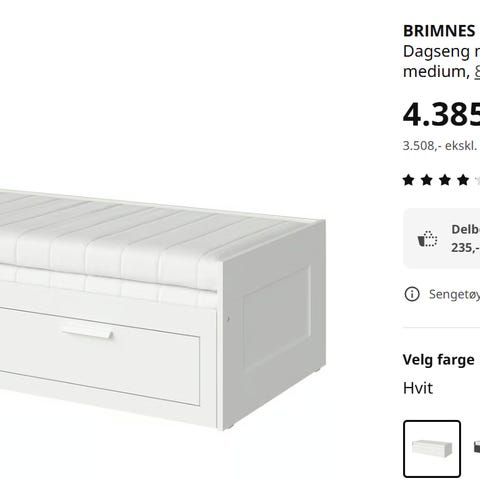Click the first rating star
The image size is (480, 480).
pos(409,180)
